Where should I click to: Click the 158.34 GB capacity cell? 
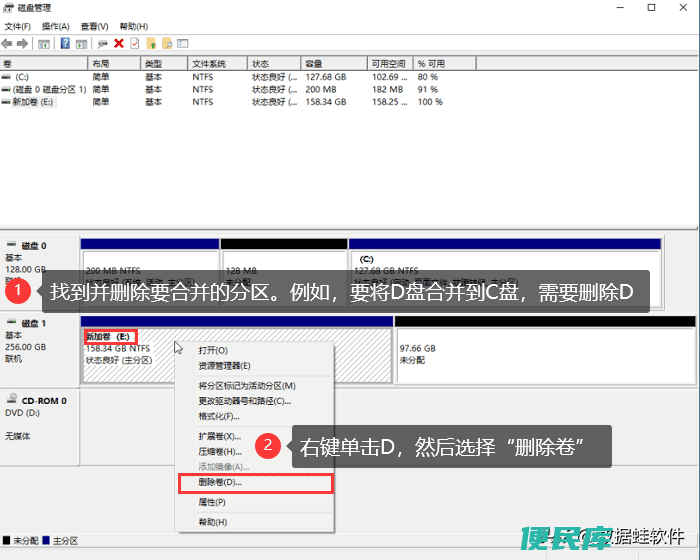326,102
